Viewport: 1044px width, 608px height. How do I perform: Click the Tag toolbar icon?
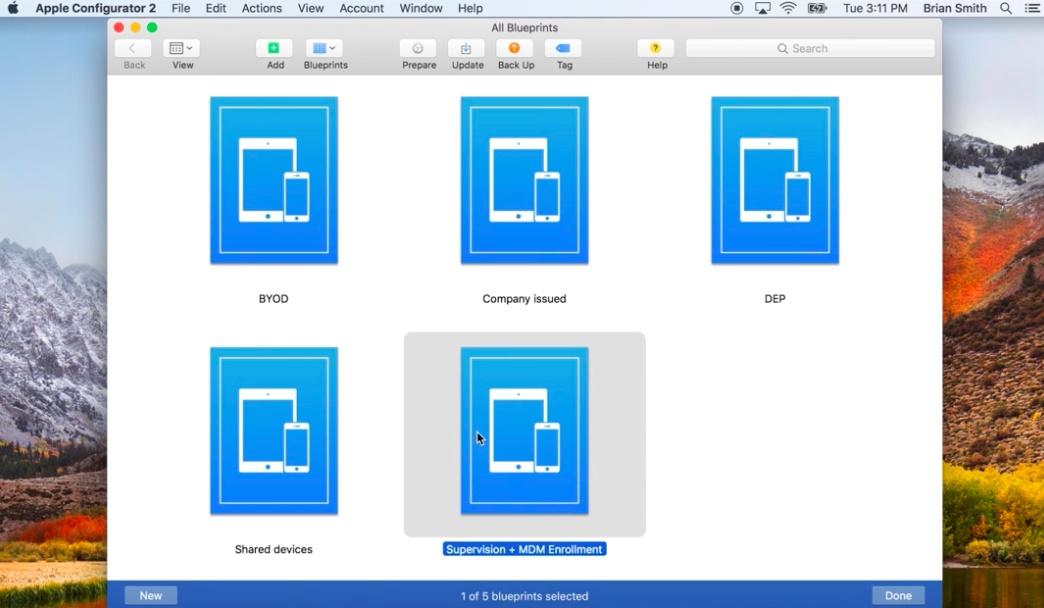[563, 48]
